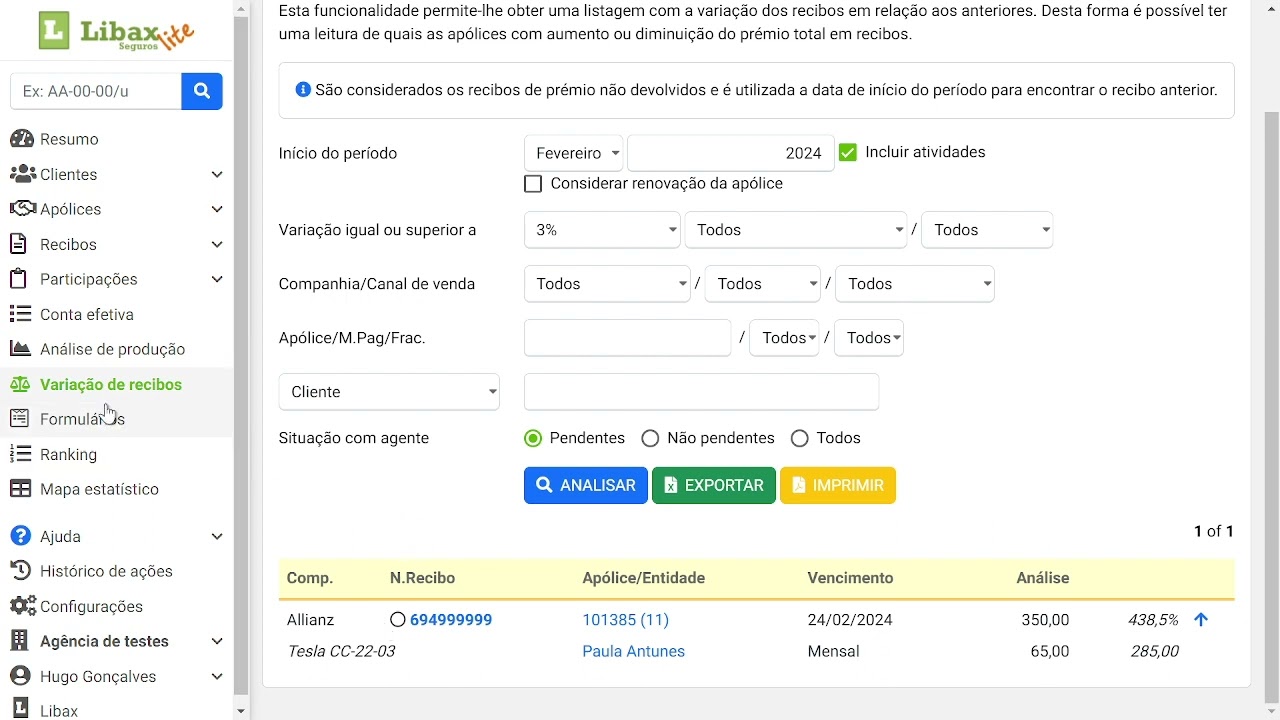Open the wide Todos dropdown beside 3%
Viewport: 1280px width, 720px height.
pos(795,230)
